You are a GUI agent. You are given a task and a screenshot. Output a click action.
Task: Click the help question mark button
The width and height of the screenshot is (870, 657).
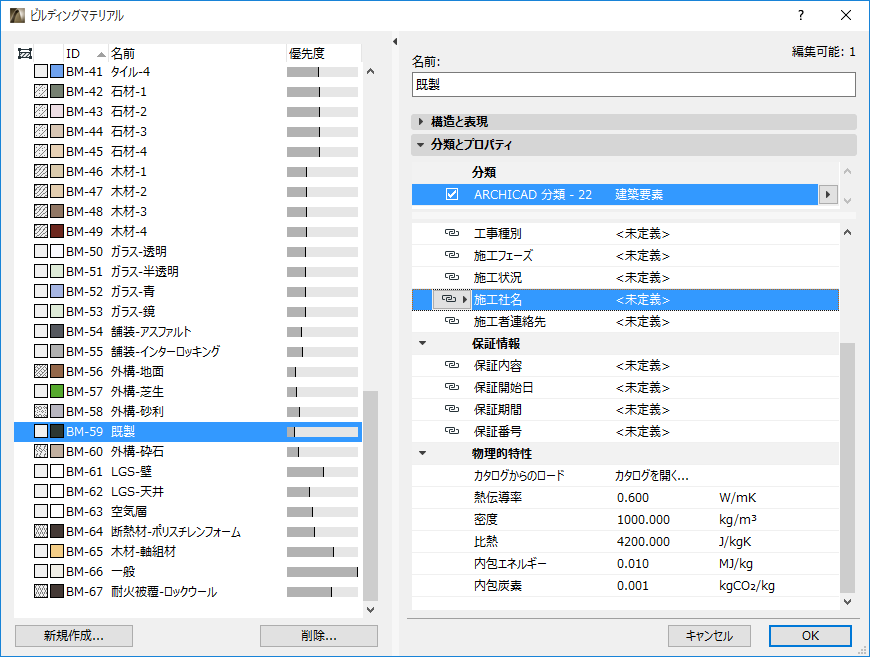click(801, 15)
